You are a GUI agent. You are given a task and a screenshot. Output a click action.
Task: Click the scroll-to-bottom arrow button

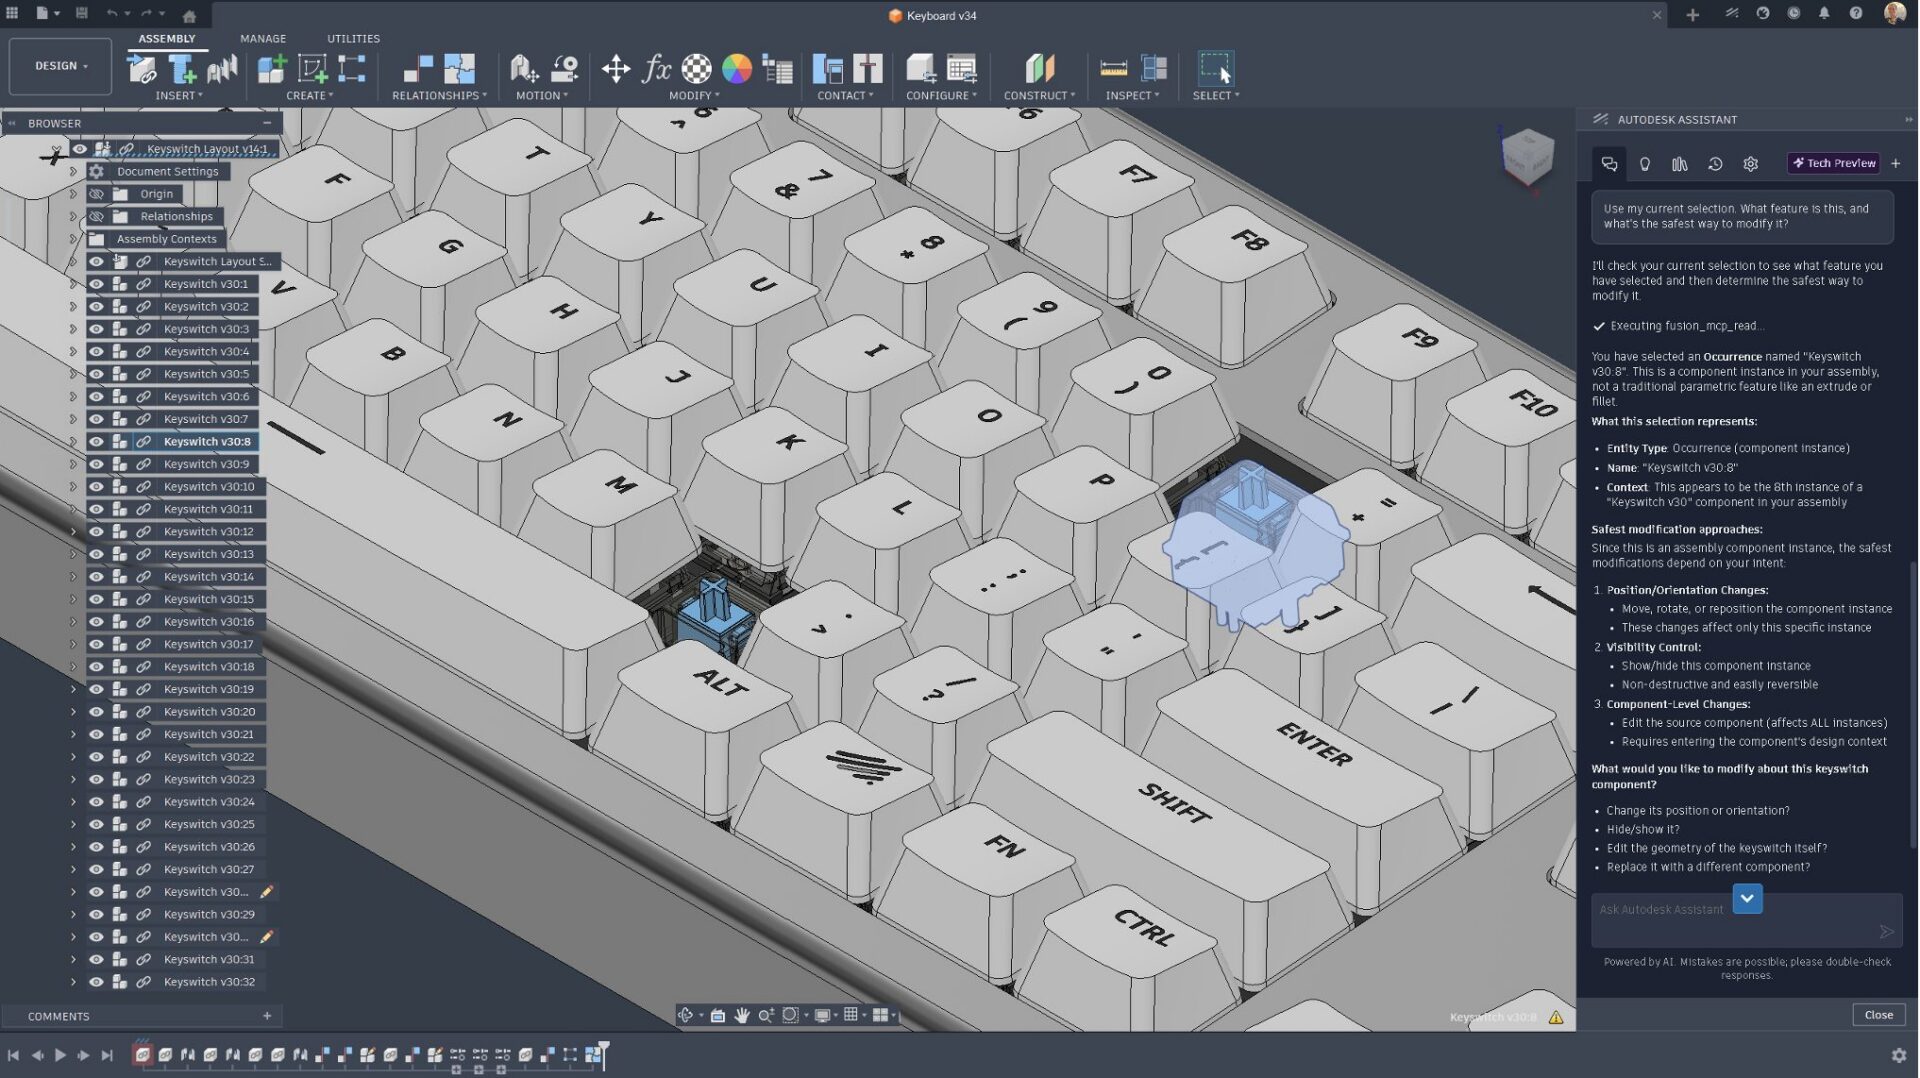click(x=1747, y=898)
